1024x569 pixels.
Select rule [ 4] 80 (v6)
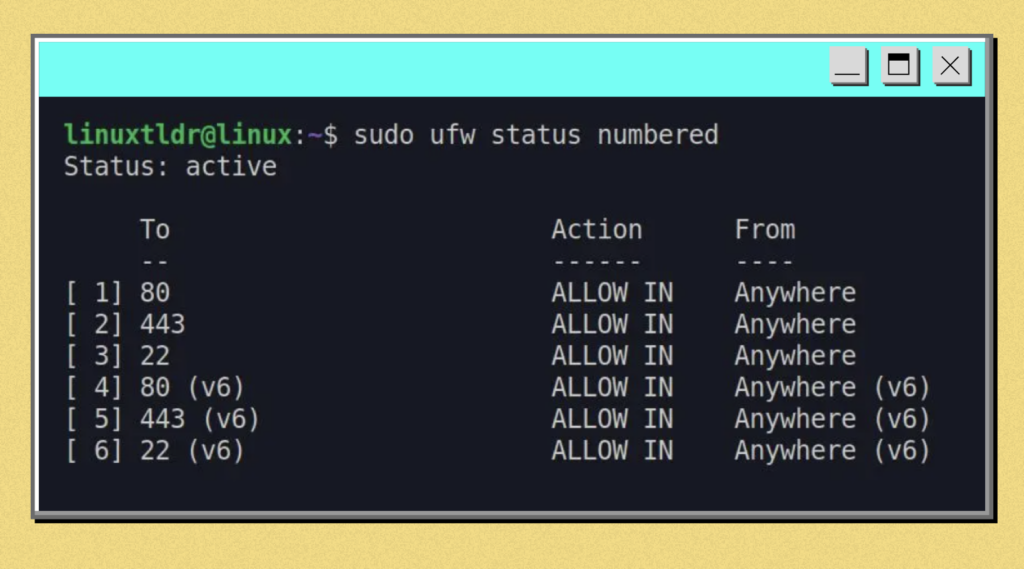coord(498,387)
